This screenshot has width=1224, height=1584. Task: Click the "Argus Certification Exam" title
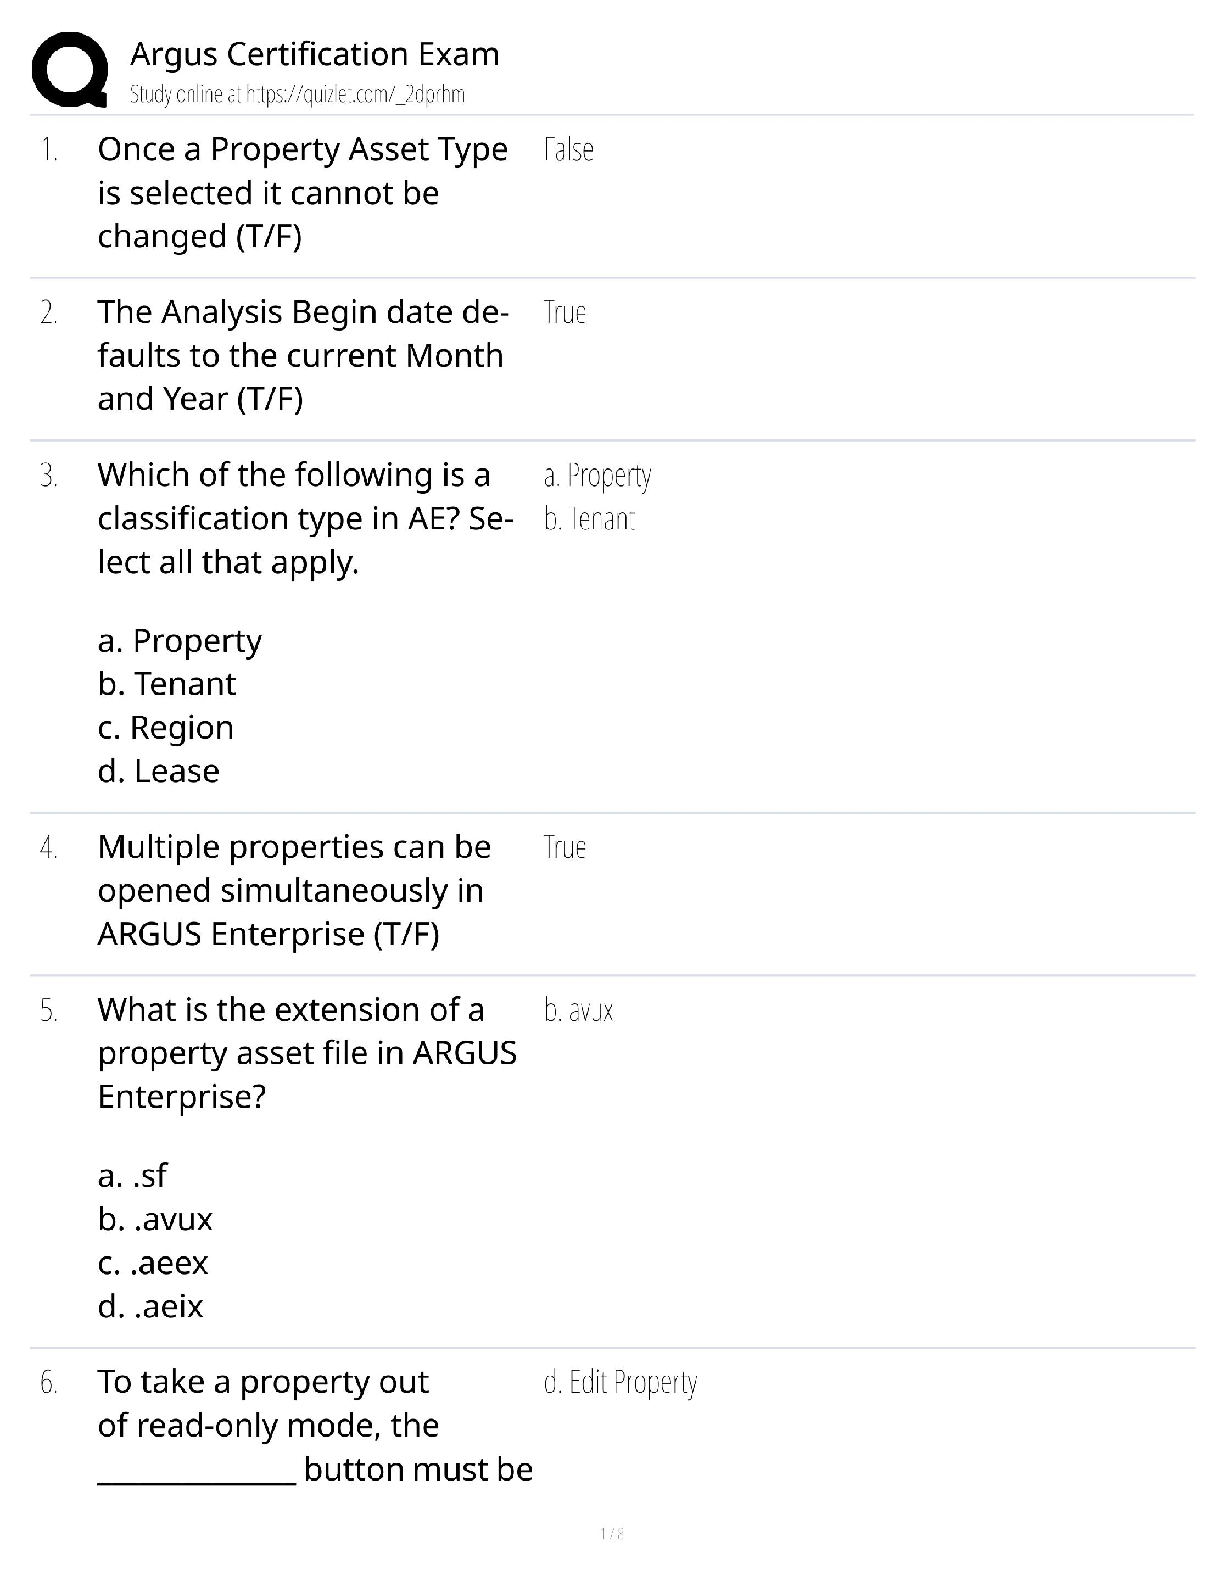point(314,54)
